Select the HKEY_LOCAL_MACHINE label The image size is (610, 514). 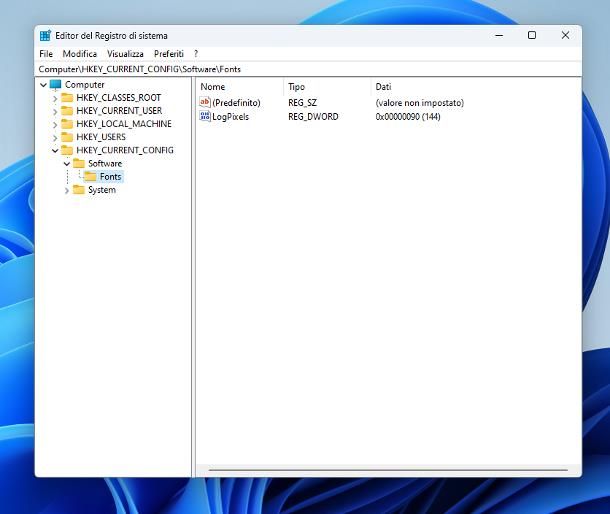coord(124,124)
